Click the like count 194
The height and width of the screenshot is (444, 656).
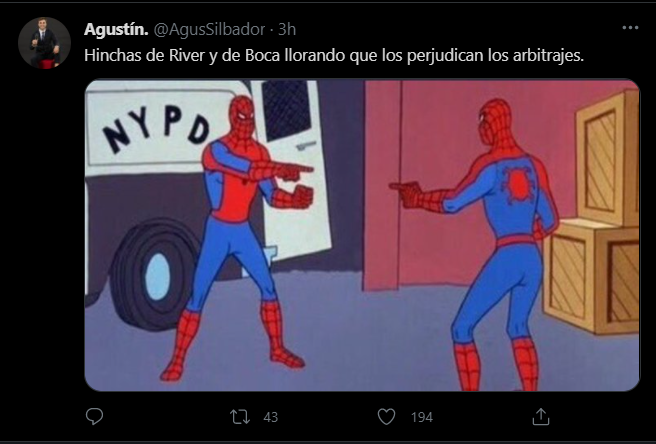[x=422, y=417]
